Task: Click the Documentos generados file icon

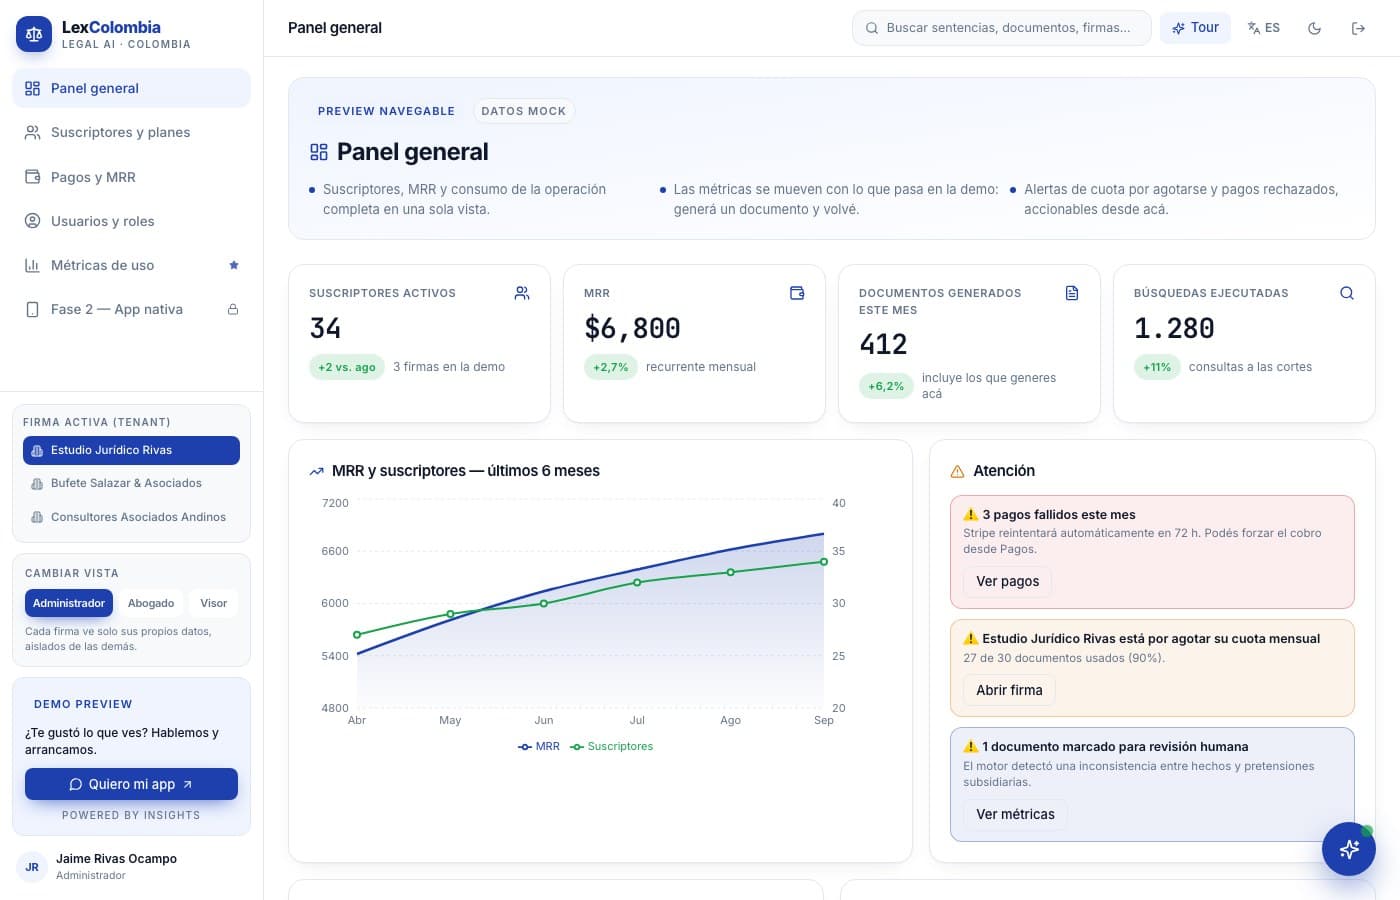Action: [x=1072, y=293]
